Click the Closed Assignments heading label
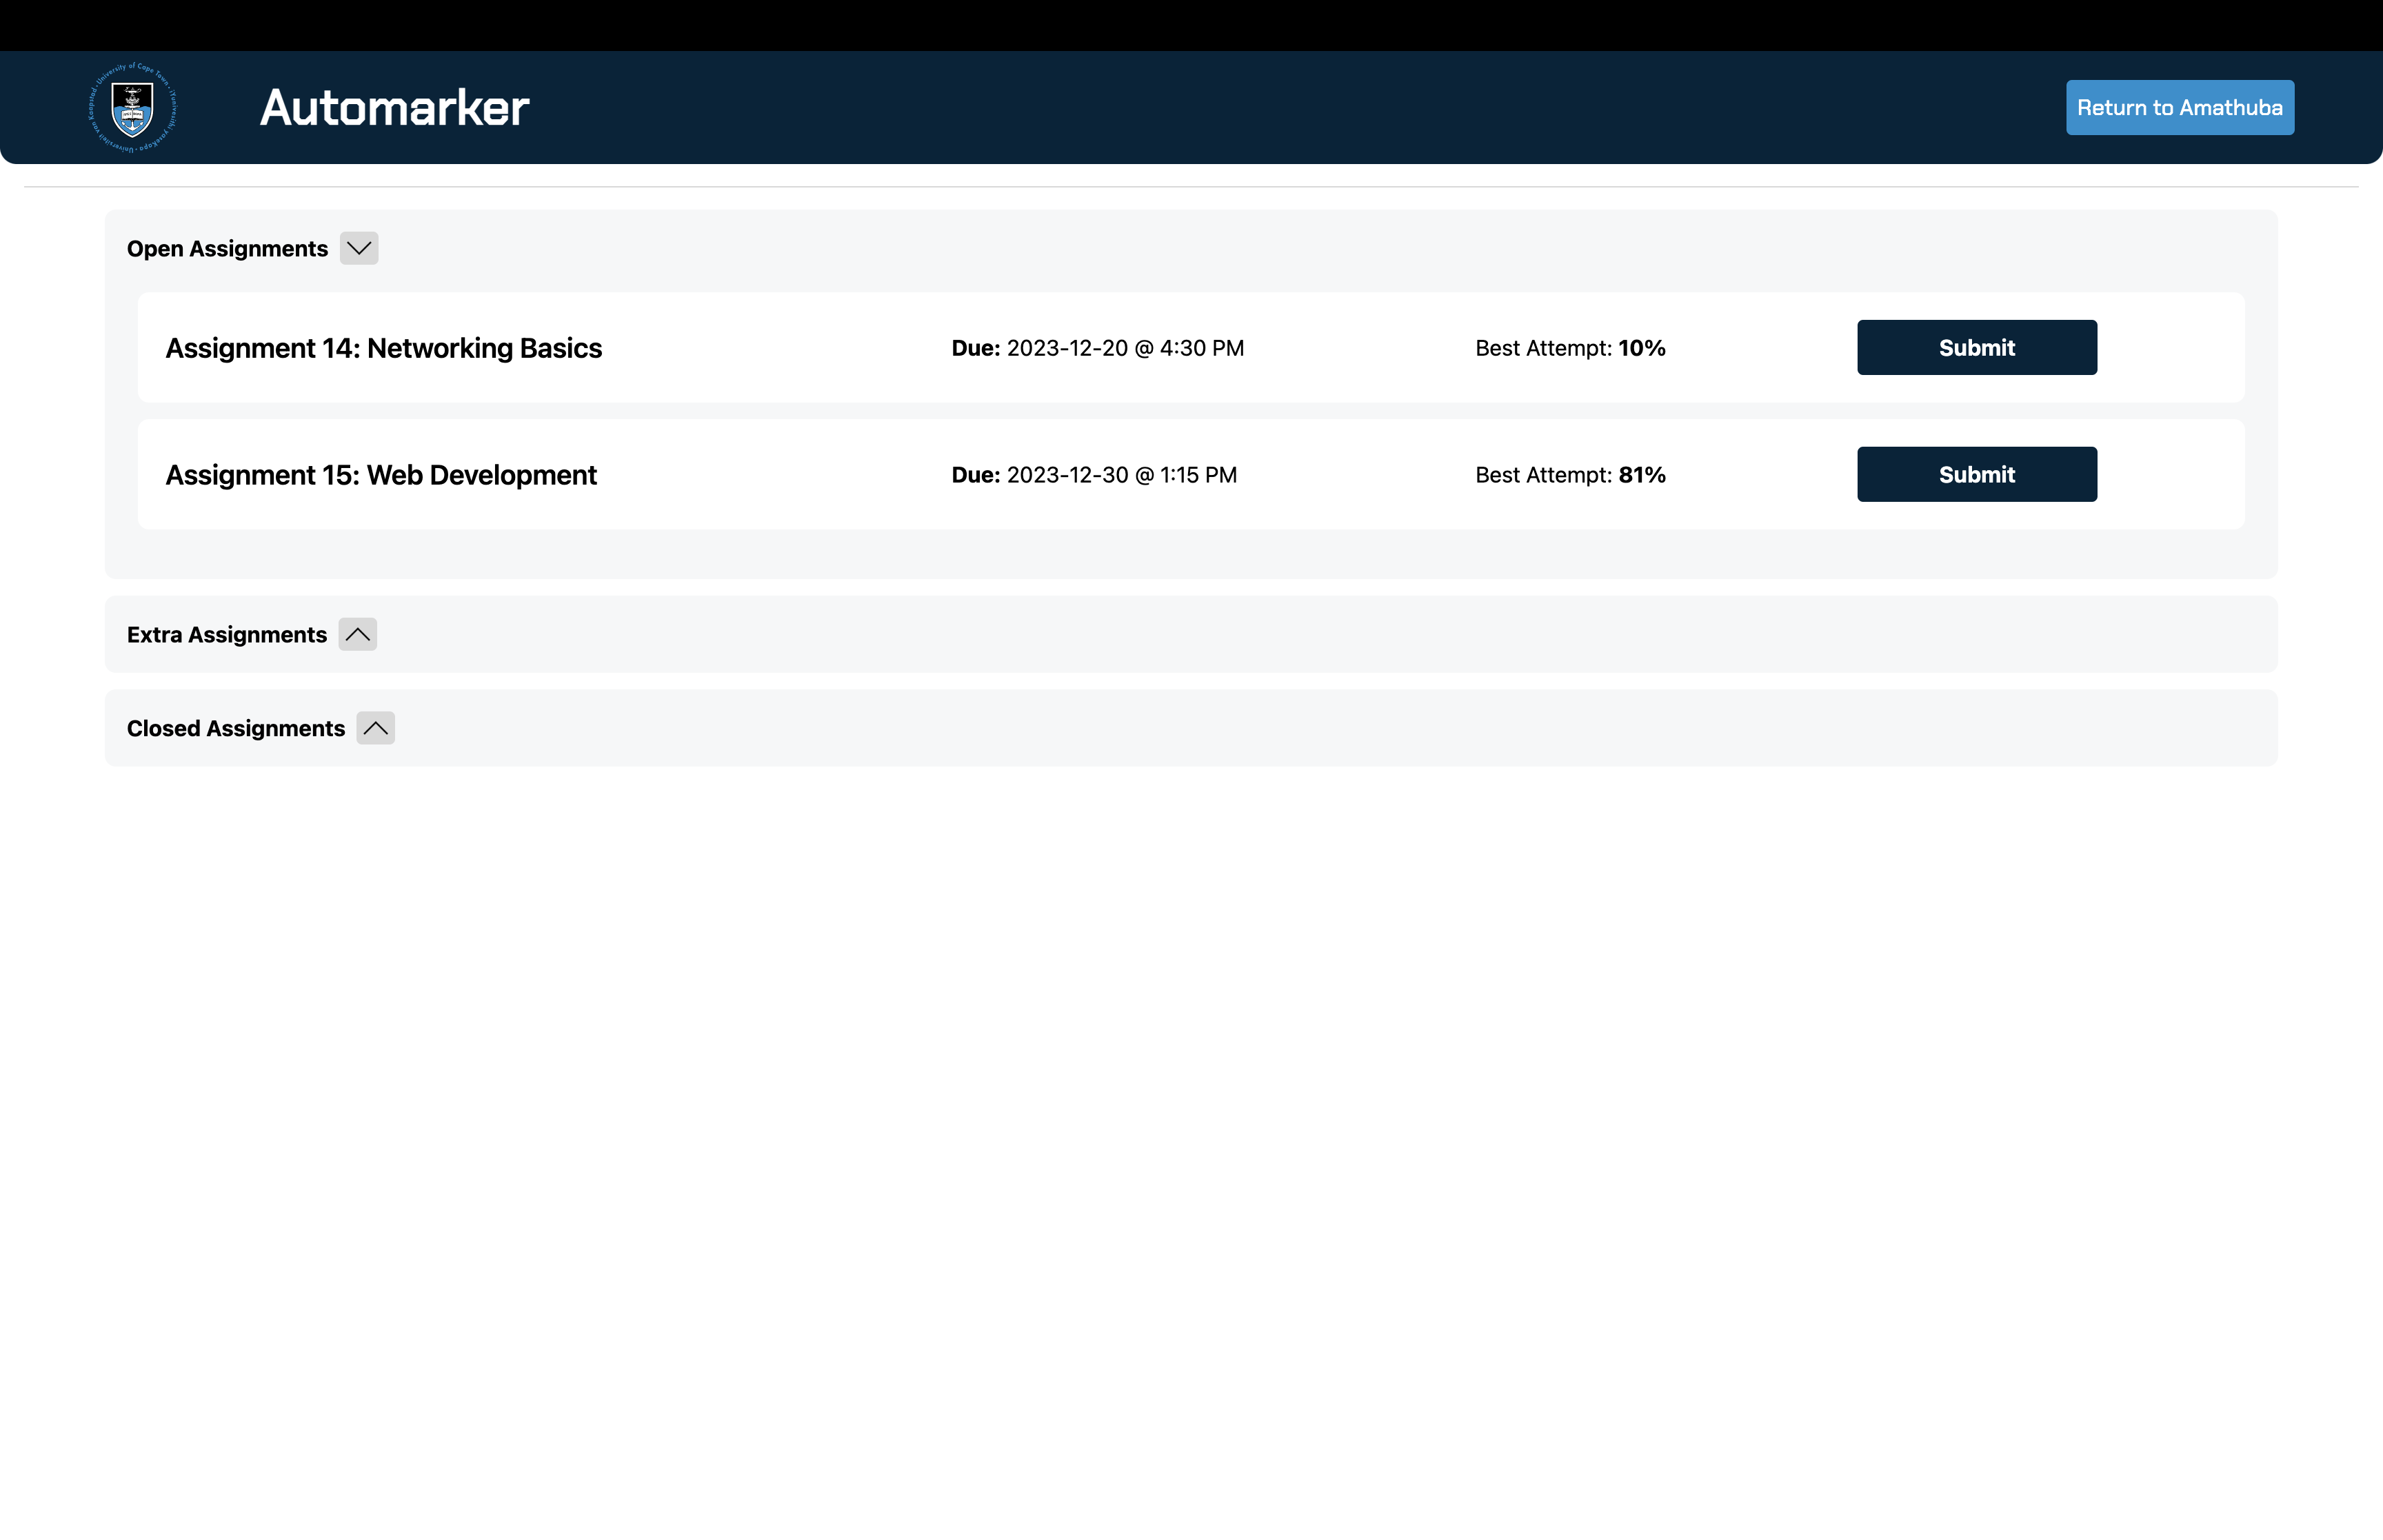Screen dimensions: 2383x1540 coord(236,728)
